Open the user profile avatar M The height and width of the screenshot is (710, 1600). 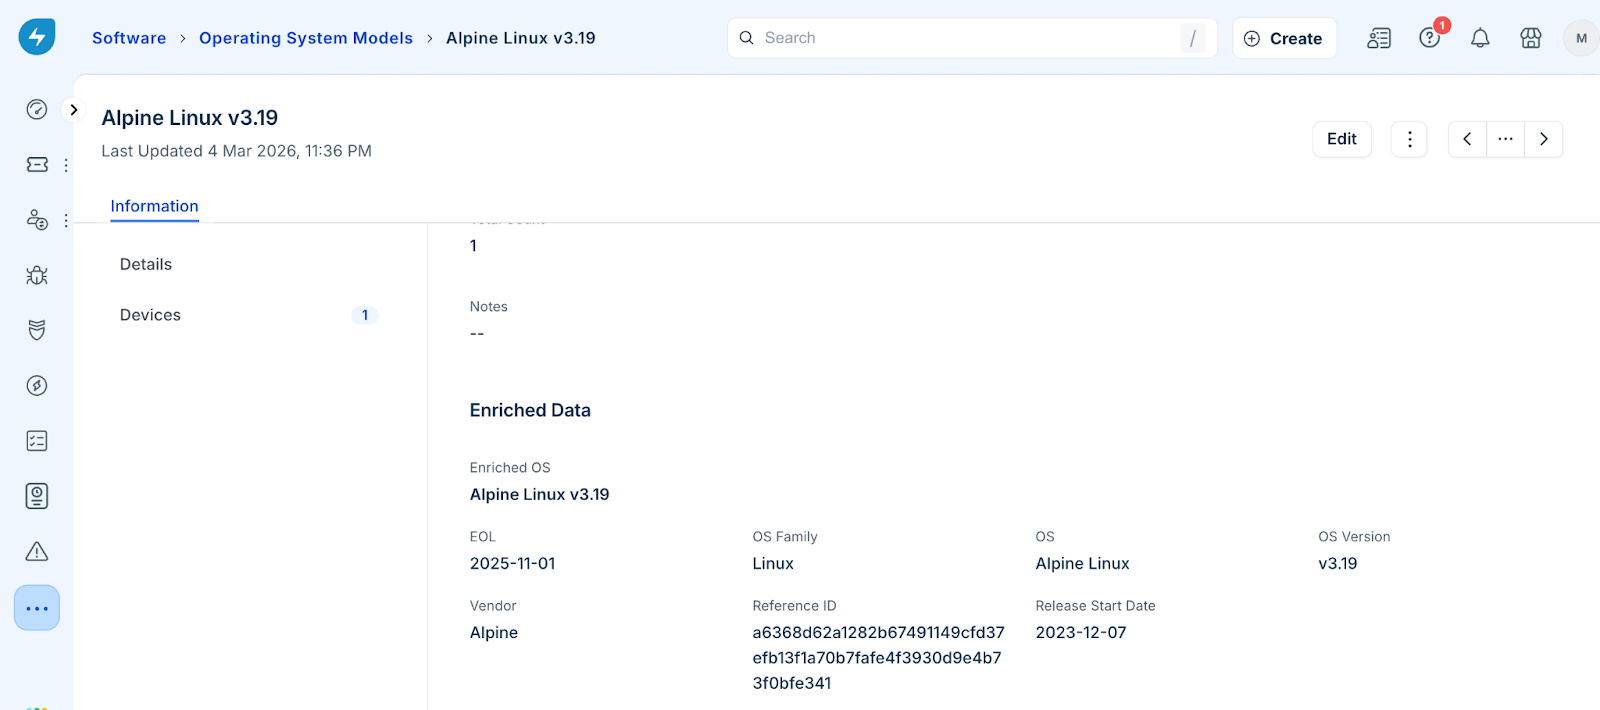1581,38
